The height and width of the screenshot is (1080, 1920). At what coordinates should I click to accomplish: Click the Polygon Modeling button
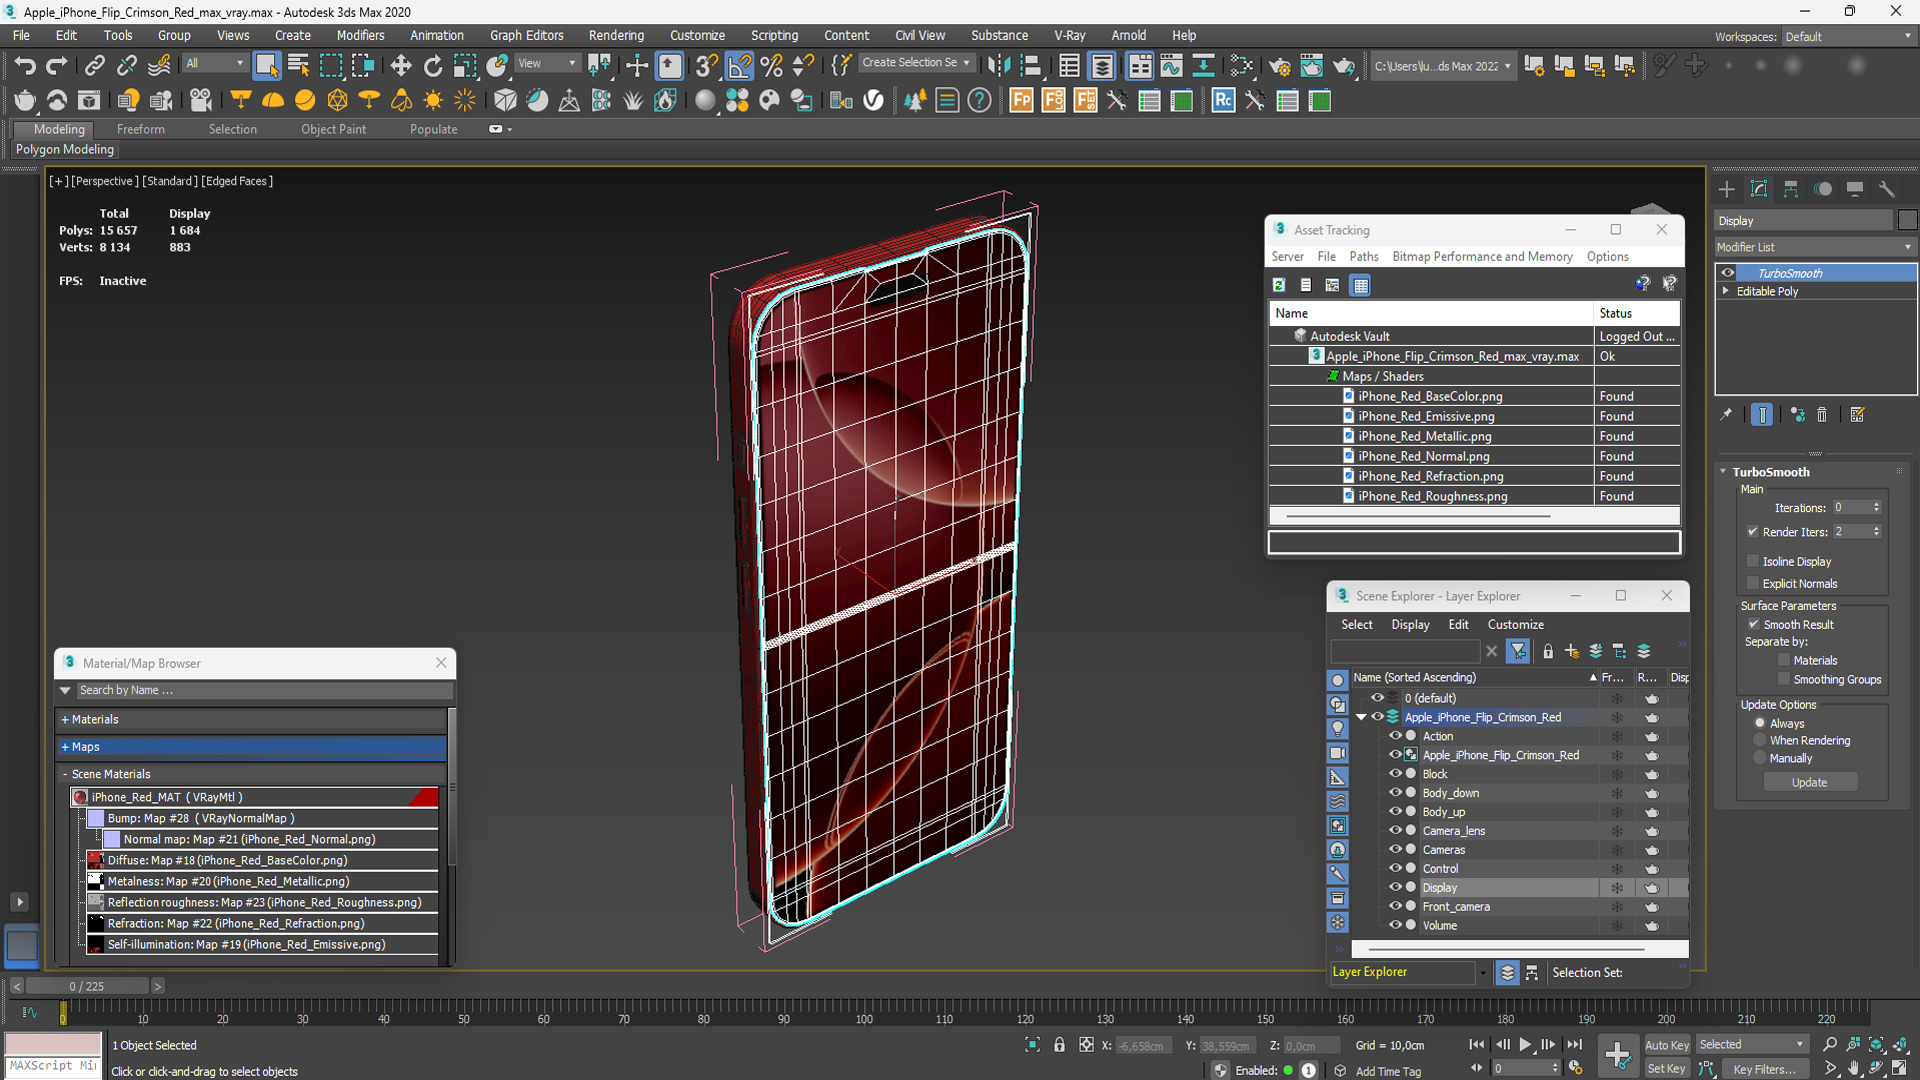tap(65, 149)
